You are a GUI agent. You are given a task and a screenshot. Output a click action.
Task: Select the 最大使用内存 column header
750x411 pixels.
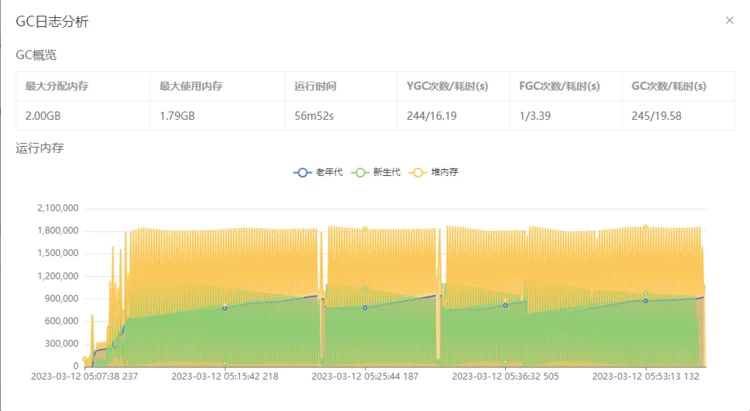pos(191,86)
